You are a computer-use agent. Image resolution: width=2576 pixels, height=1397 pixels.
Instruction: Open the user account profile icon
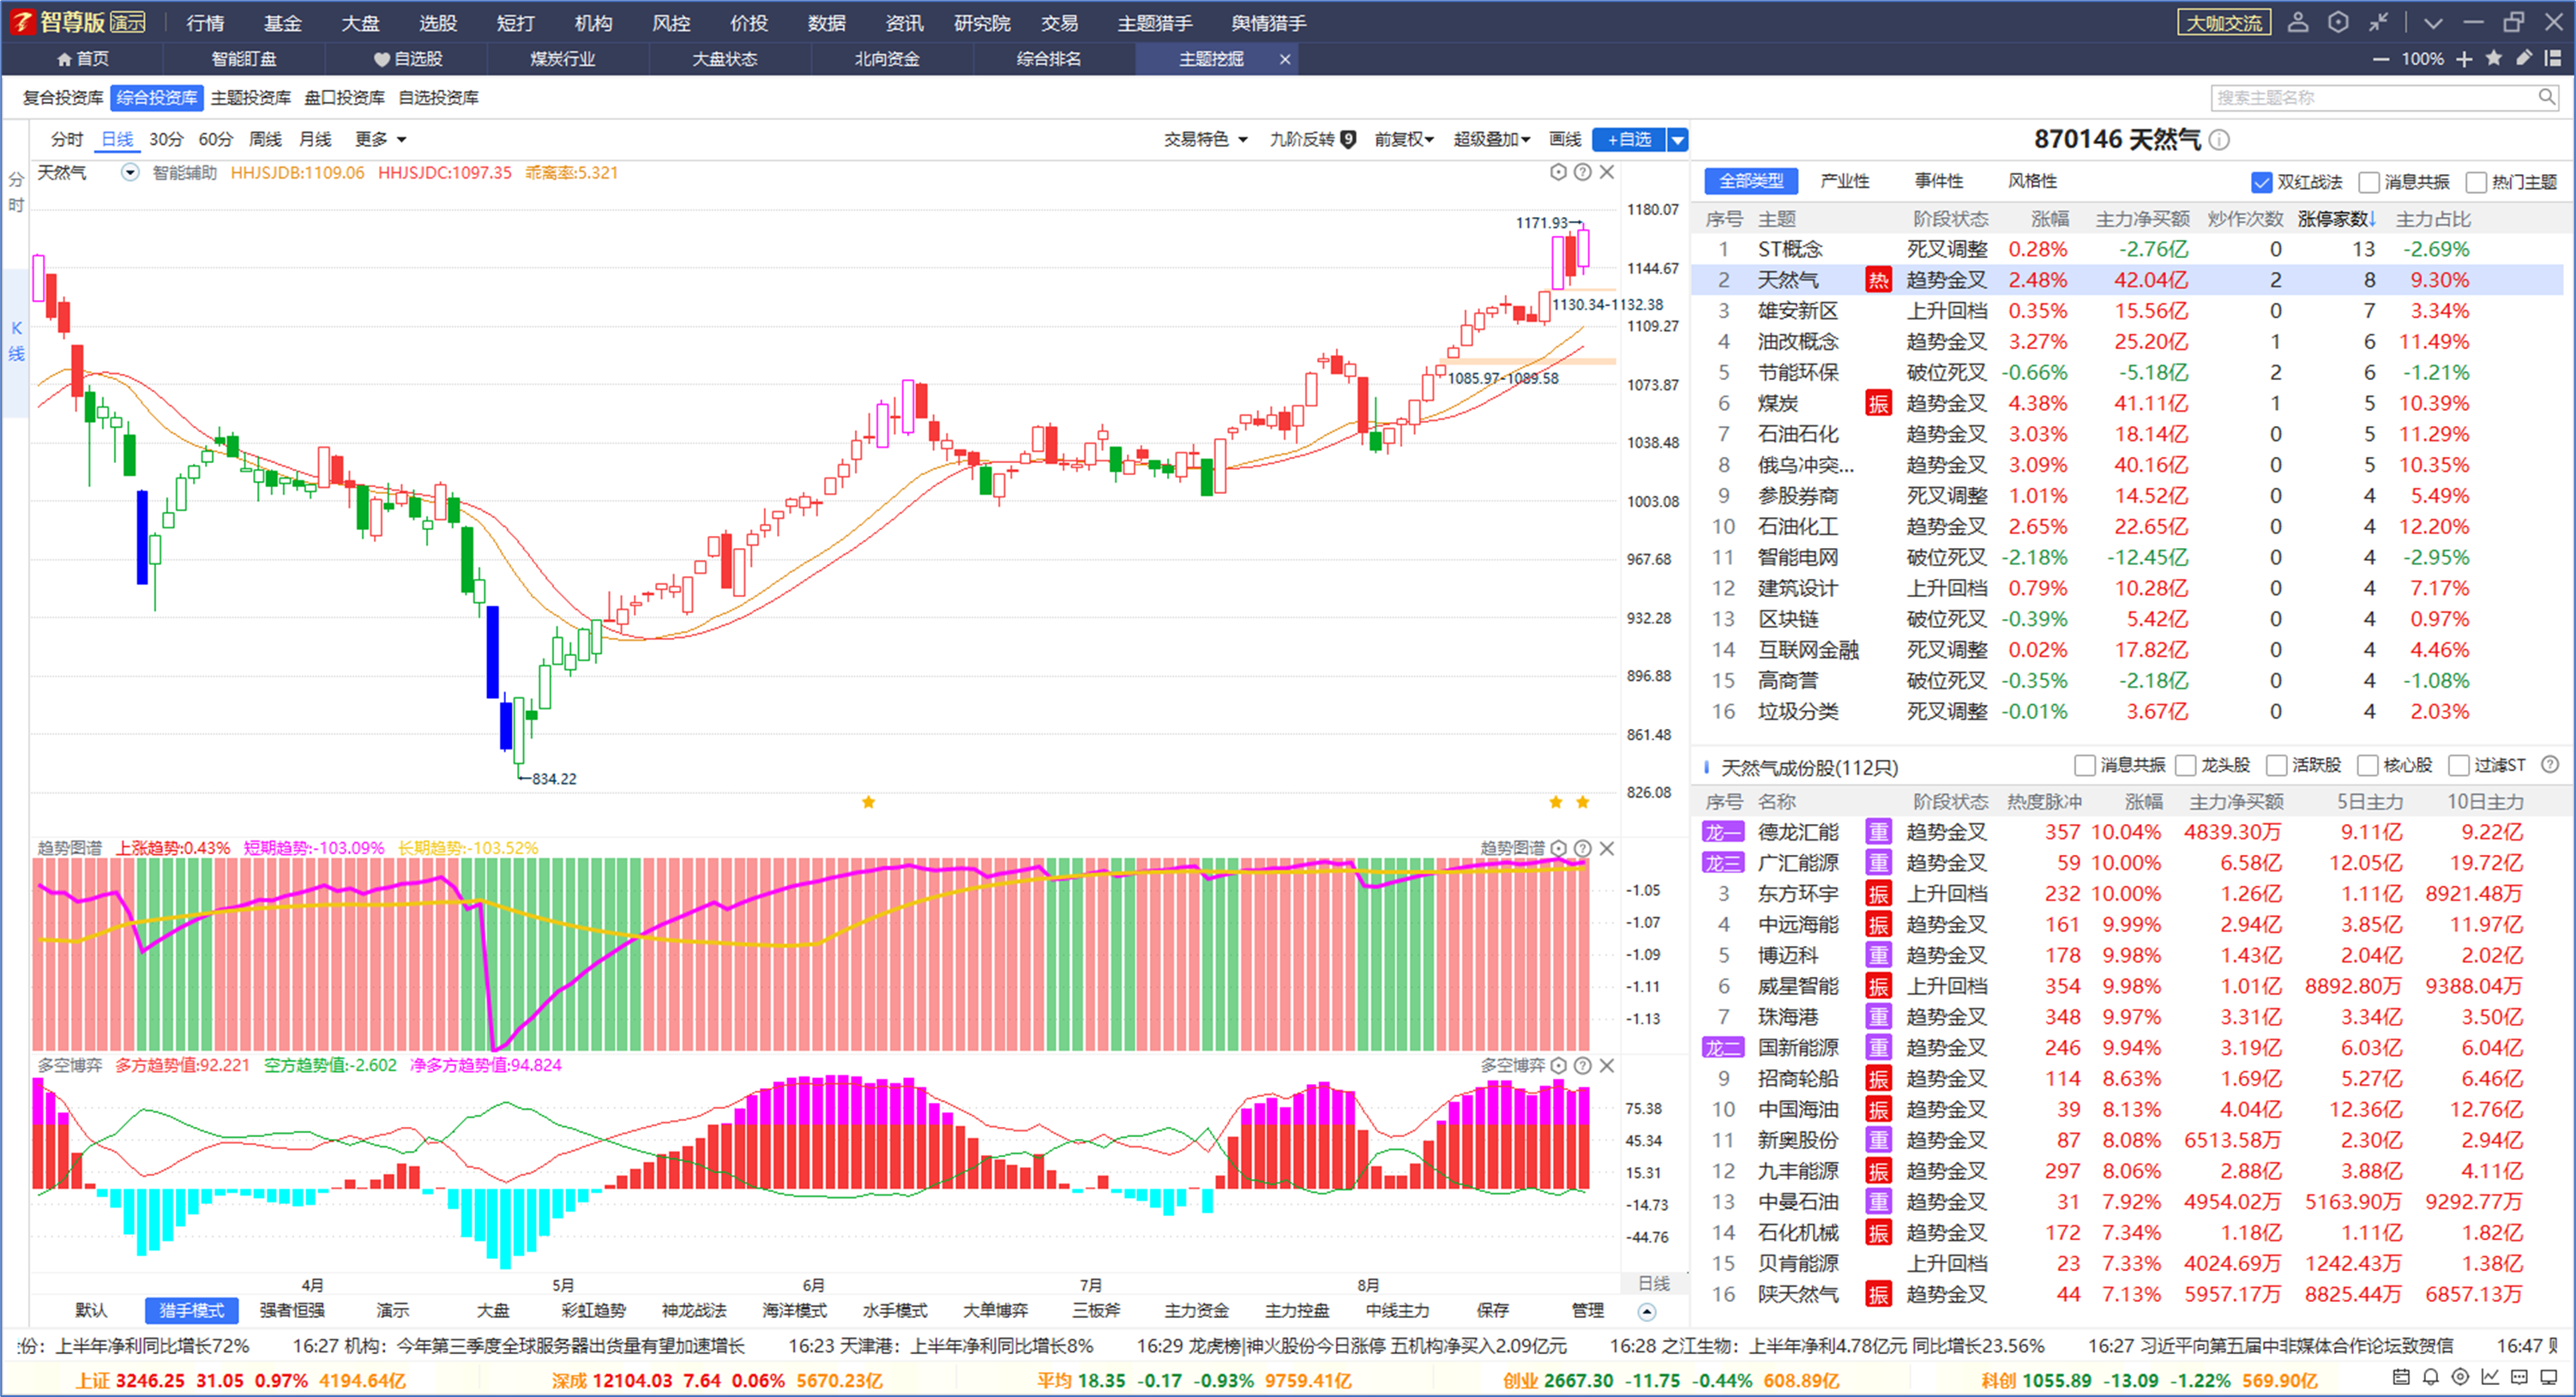tap(2298, 22)
